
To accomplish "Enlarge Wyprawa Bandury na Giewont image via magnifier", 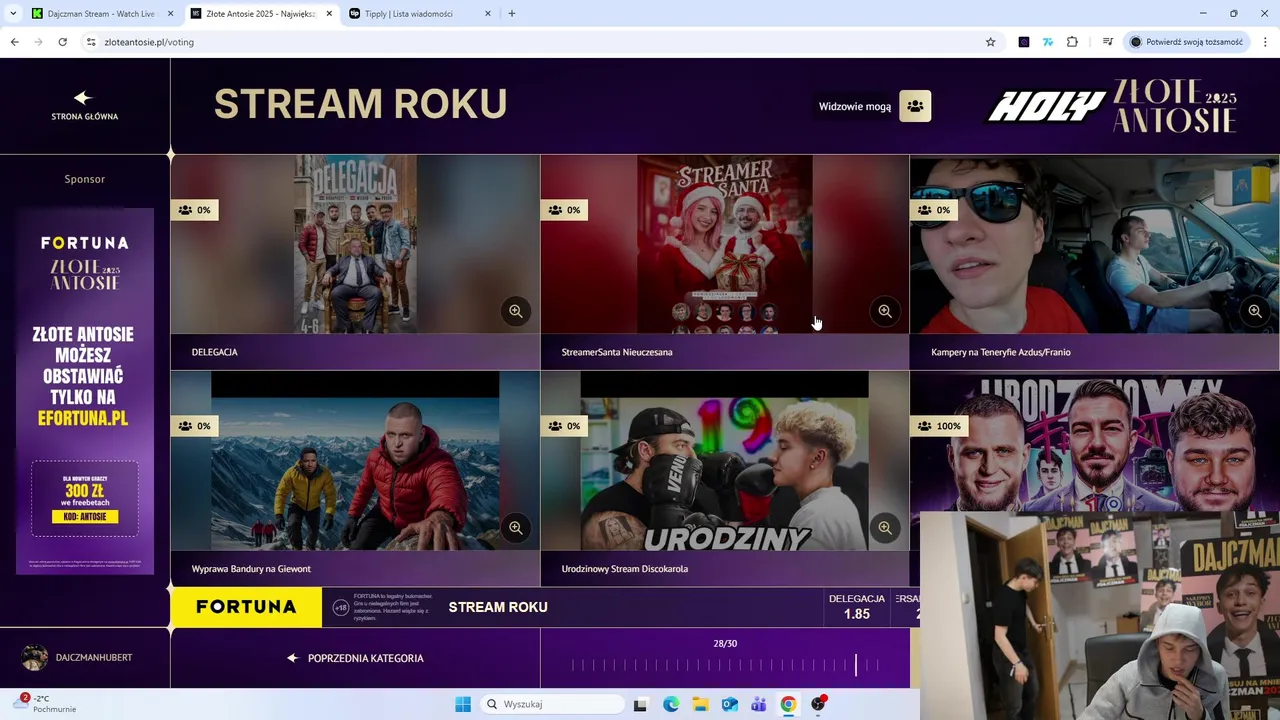I will coord(516,527).
